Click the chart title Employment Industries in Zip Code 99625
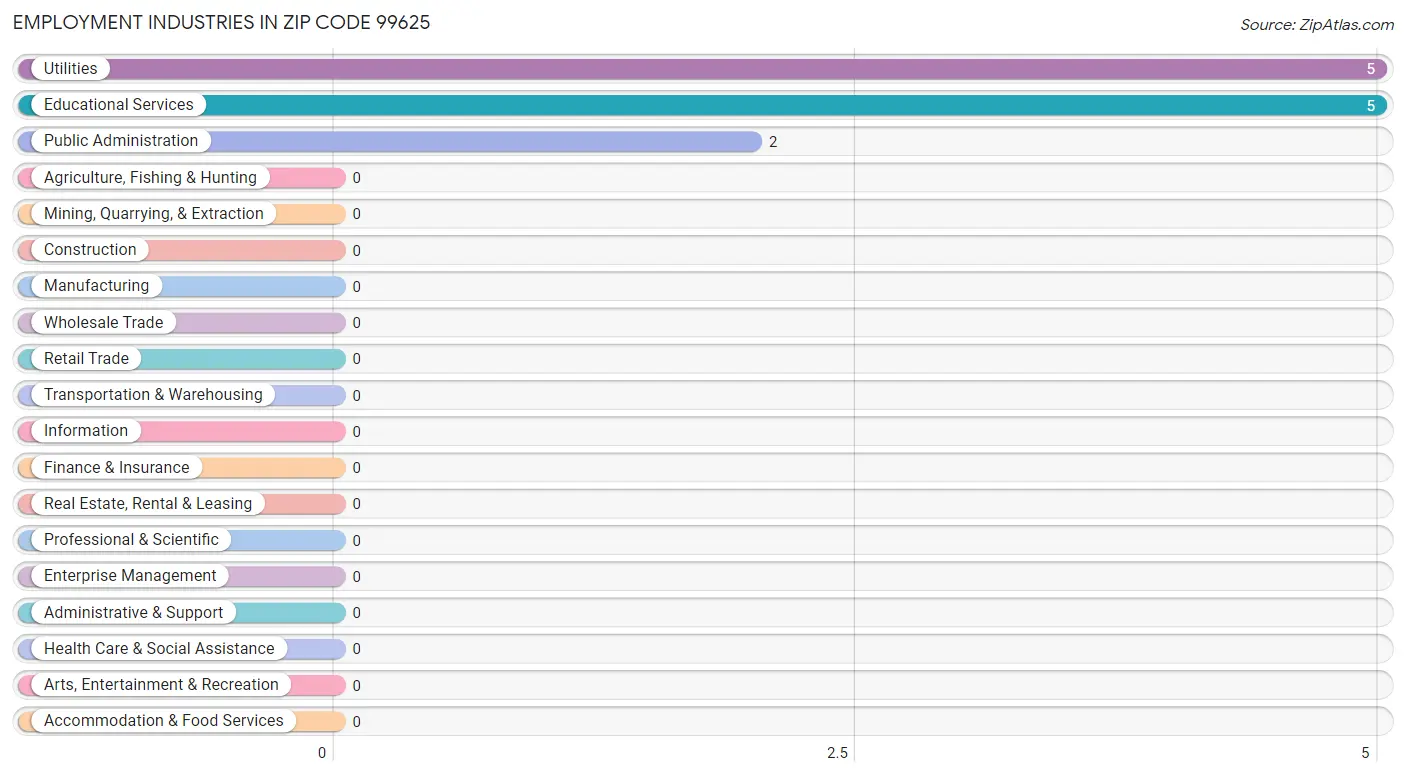1406x776 pixels. click(x=222, y=22)
